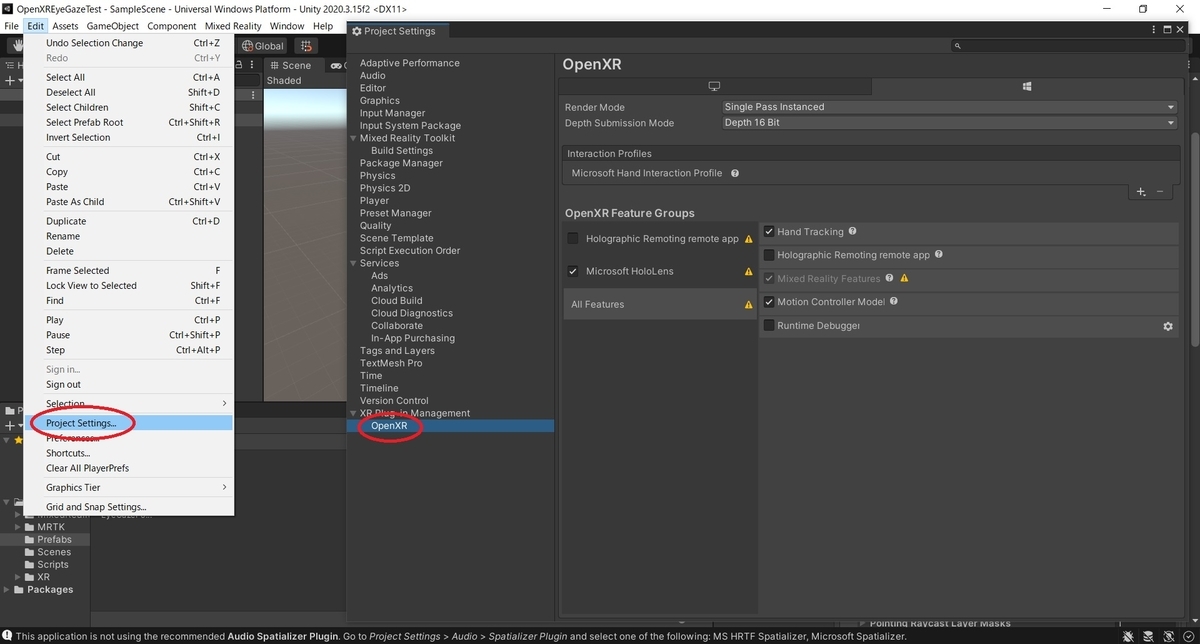This screenshot has width=1200, height=644.
Task: Click the Mixed Reality Features checkbox
Action: point(769,279)
